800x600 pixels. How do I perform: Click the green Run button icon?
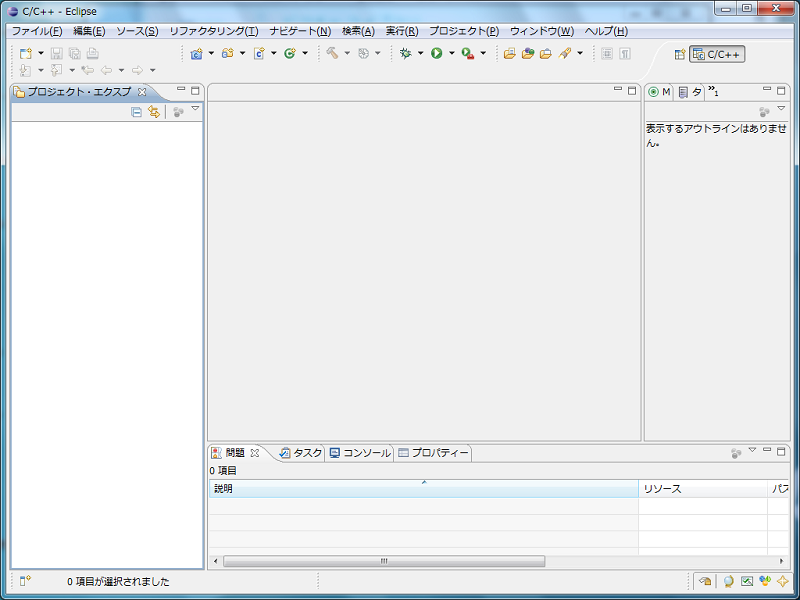437,53
